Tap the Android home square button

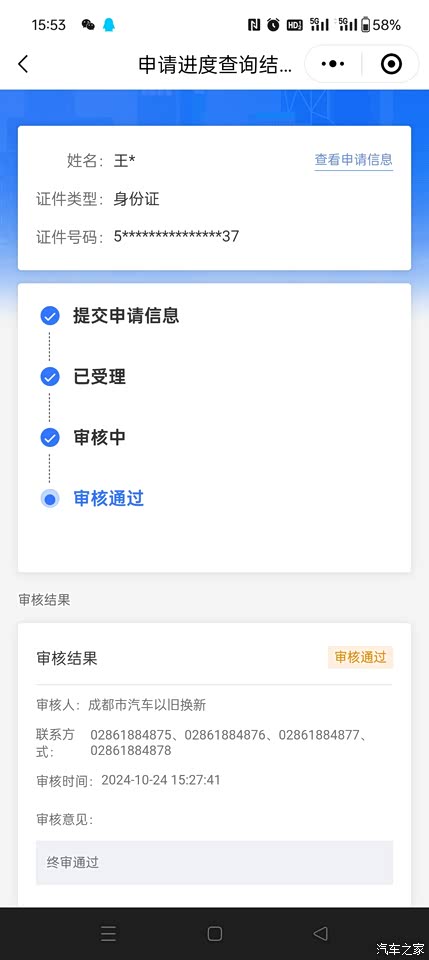pyautogui.click(x=215, y=933)
